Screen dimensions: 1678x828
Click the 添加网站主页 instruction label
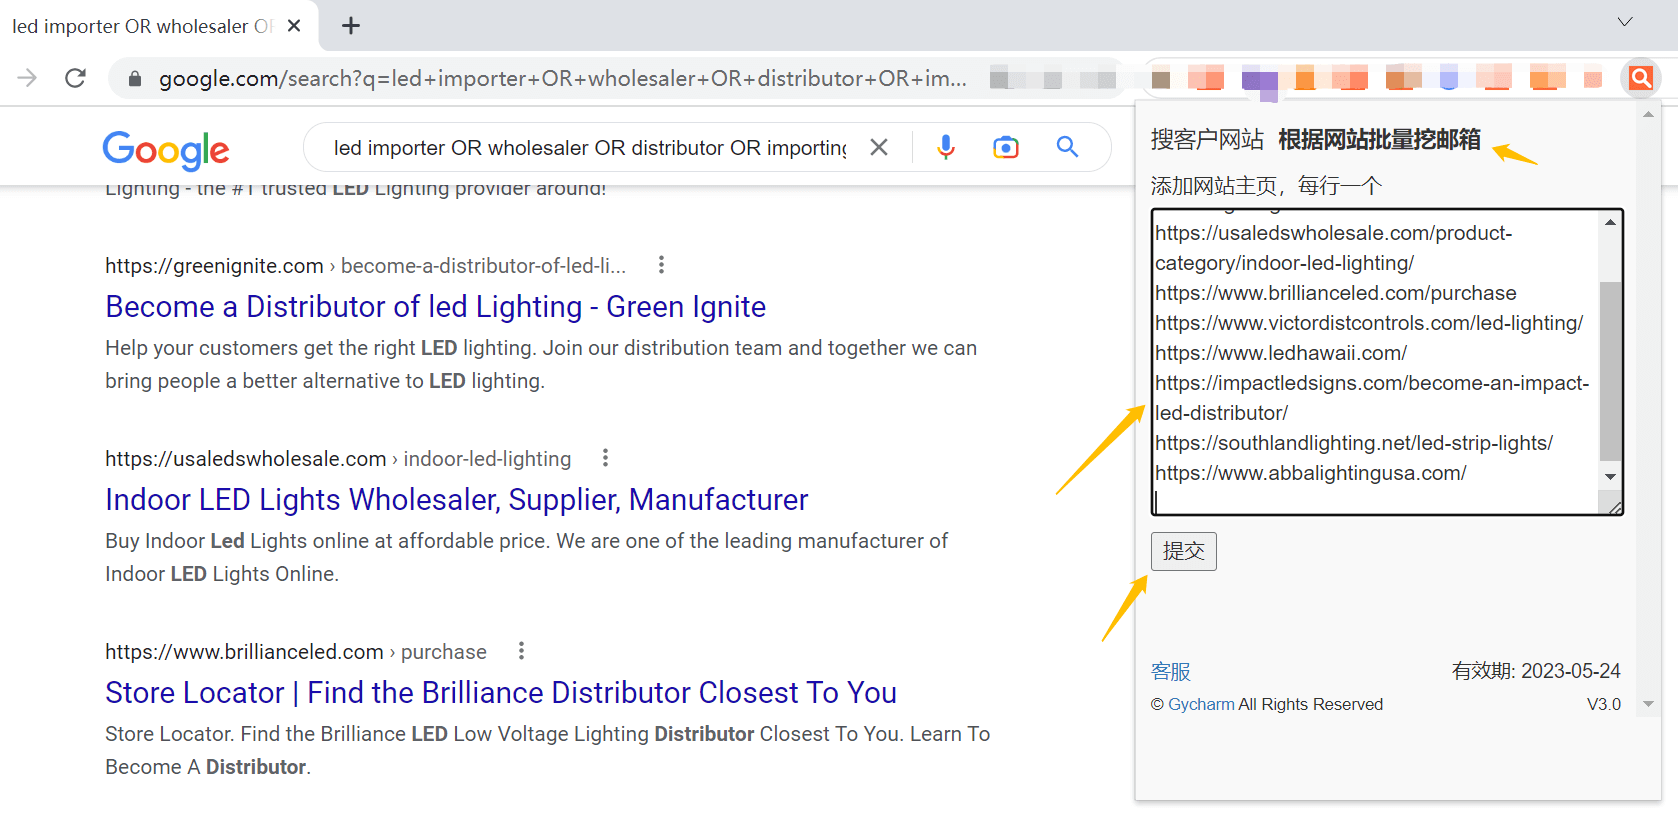pos(1266,186)
